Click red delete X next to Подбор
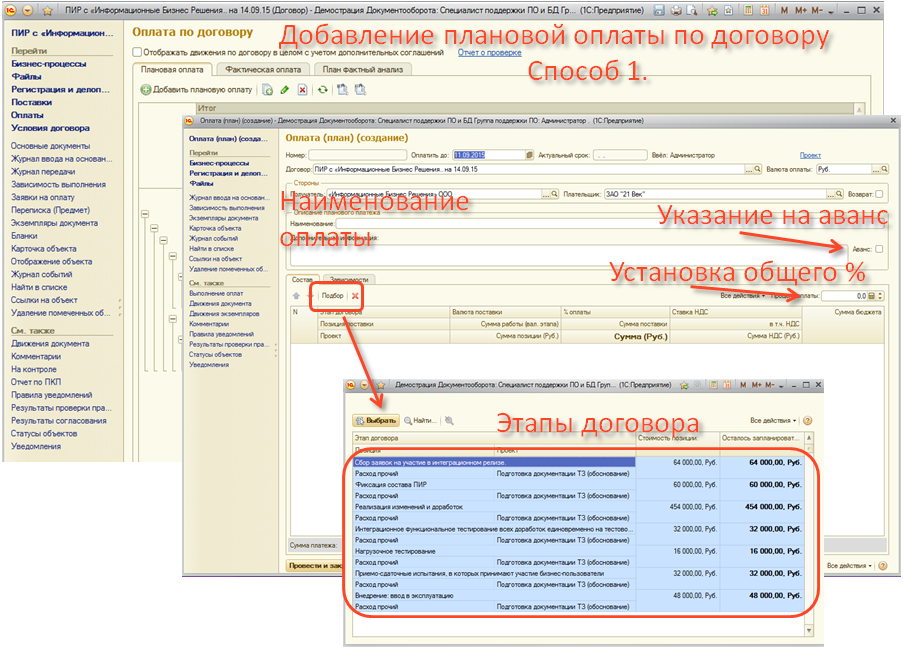Viewport: 903px width, 649px height. click(354, 296)
